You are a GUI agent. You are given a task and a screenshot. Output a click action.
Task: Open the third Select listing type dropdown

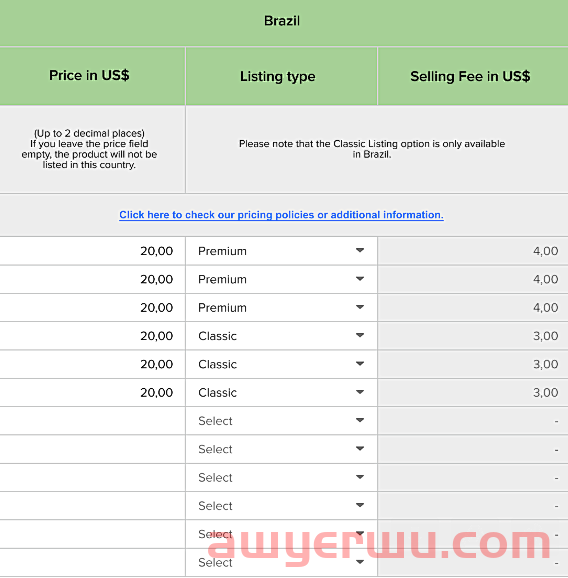(x=281, y=478)
